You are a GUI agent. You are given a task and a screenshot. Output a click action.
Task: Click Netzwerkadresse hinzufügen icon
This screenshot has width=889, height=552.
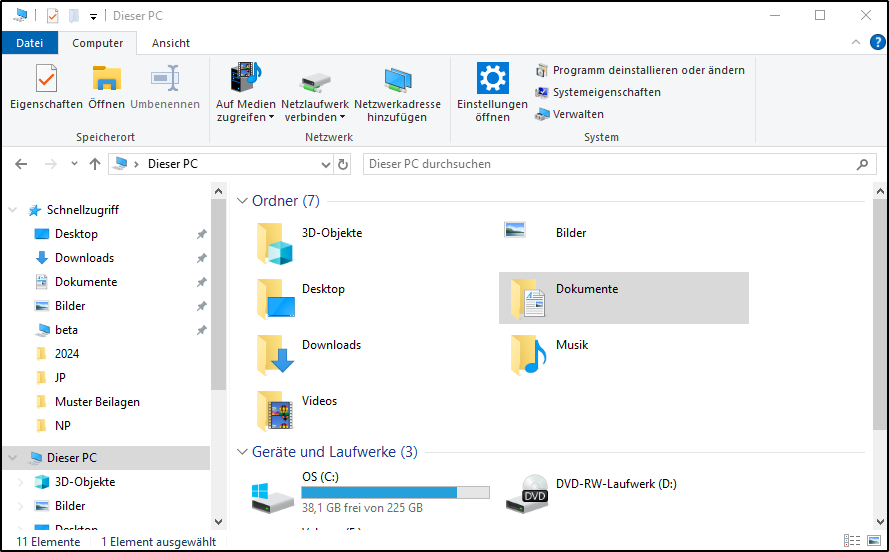point(397,80)
